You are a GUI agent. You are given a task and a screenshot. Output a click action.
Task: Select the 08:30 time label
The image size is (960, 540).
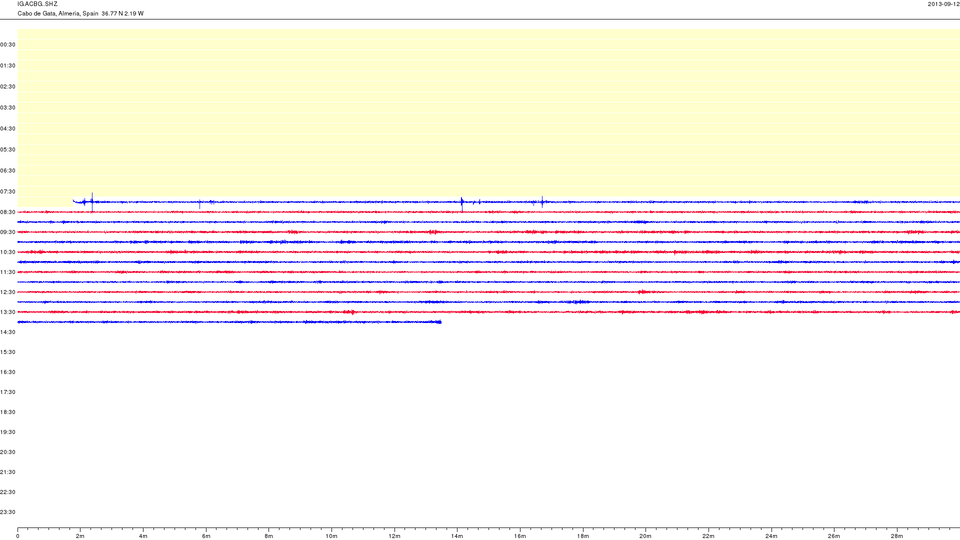8,212
